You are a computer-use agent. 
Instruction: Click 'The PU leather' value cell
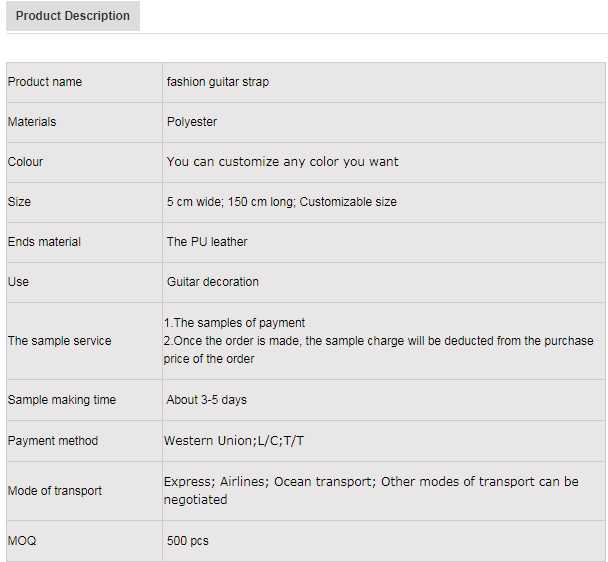(207, 242)
